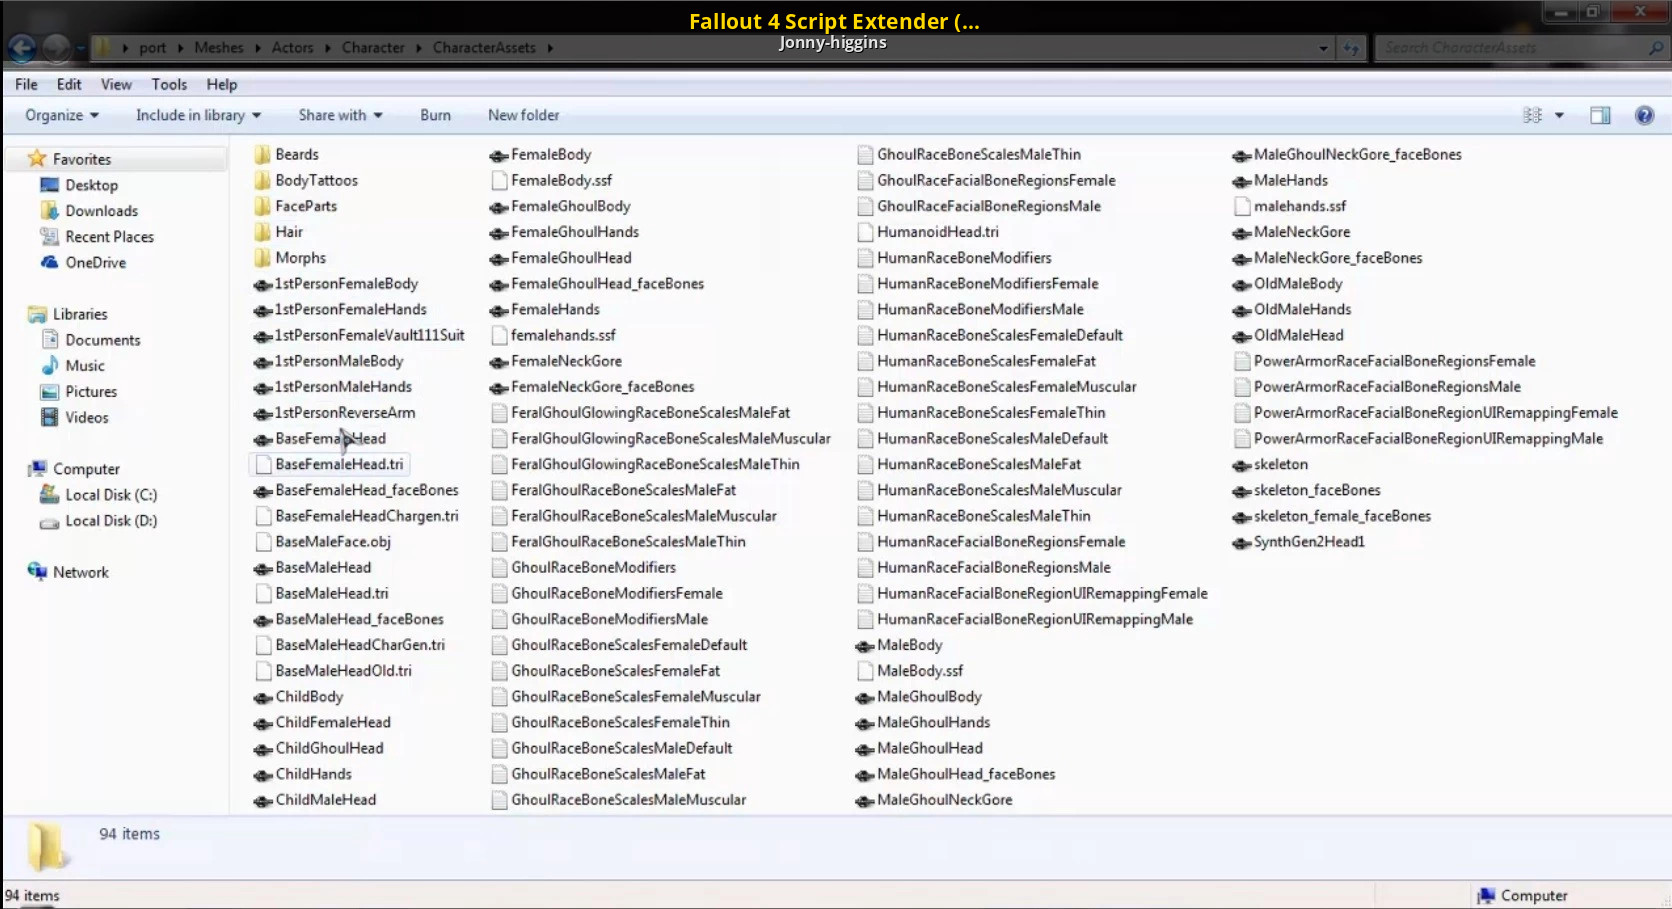The image size is (1672, 909).
Task: Click the Back navigation arrow
Action: point(22,47)
